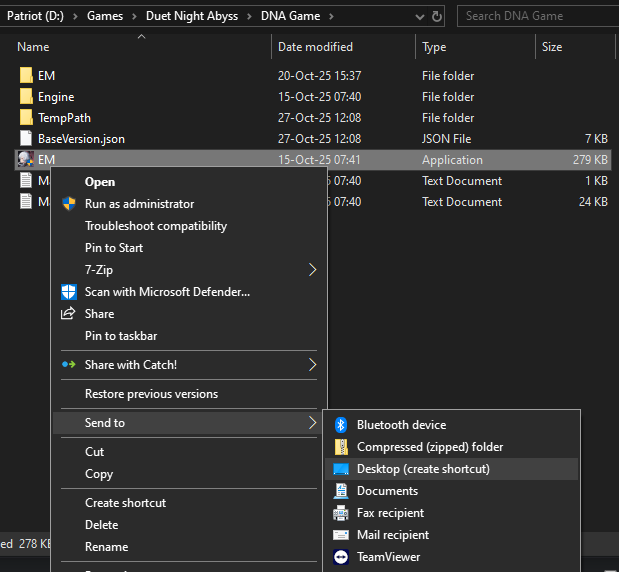Expand chevron after DNA Game breadcrumb
The height and width of the screenshot is (572, 619).
[331, 16]
